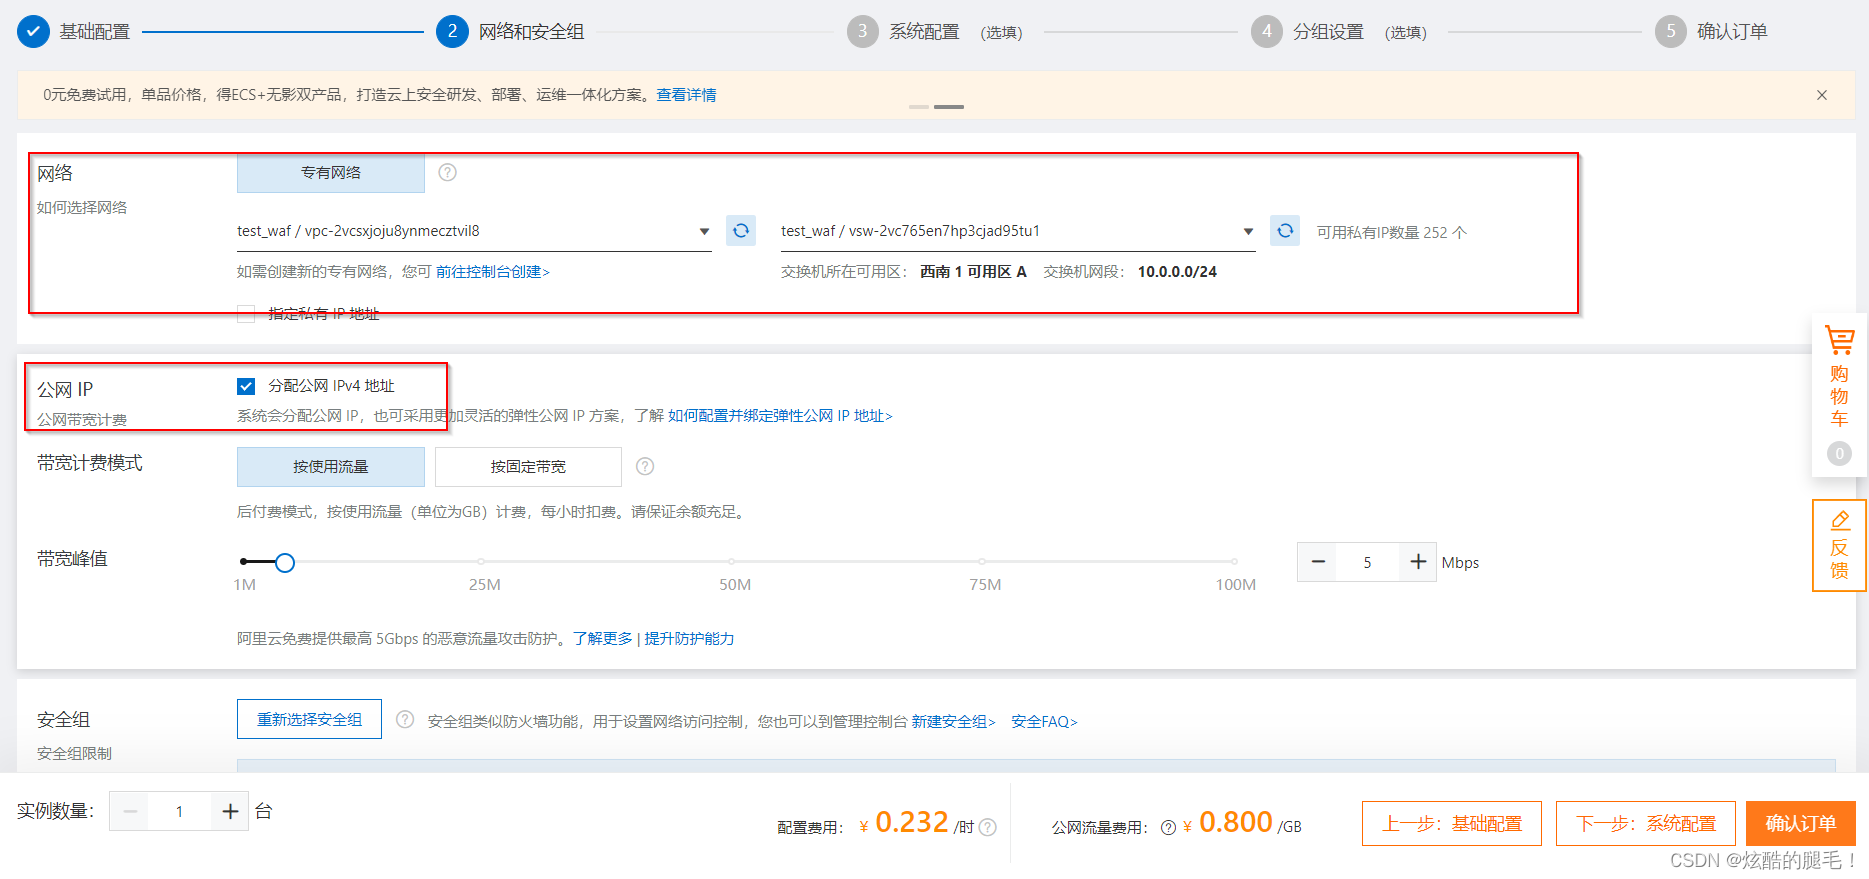Viewport: 1869px width, 879px height.
Task: Click the help icon next to 配置费用 price
Action: (988, 827)
